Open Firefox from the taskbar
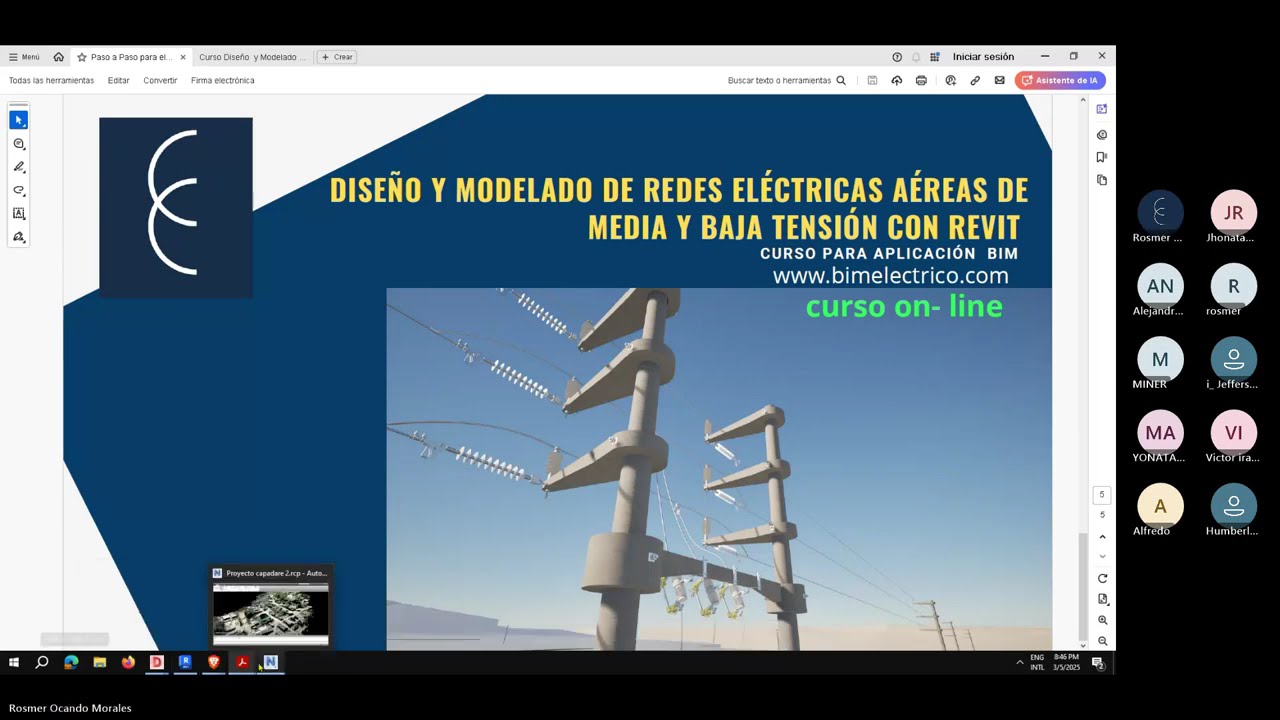This screenshot has height=720, width=1280. 128,662
